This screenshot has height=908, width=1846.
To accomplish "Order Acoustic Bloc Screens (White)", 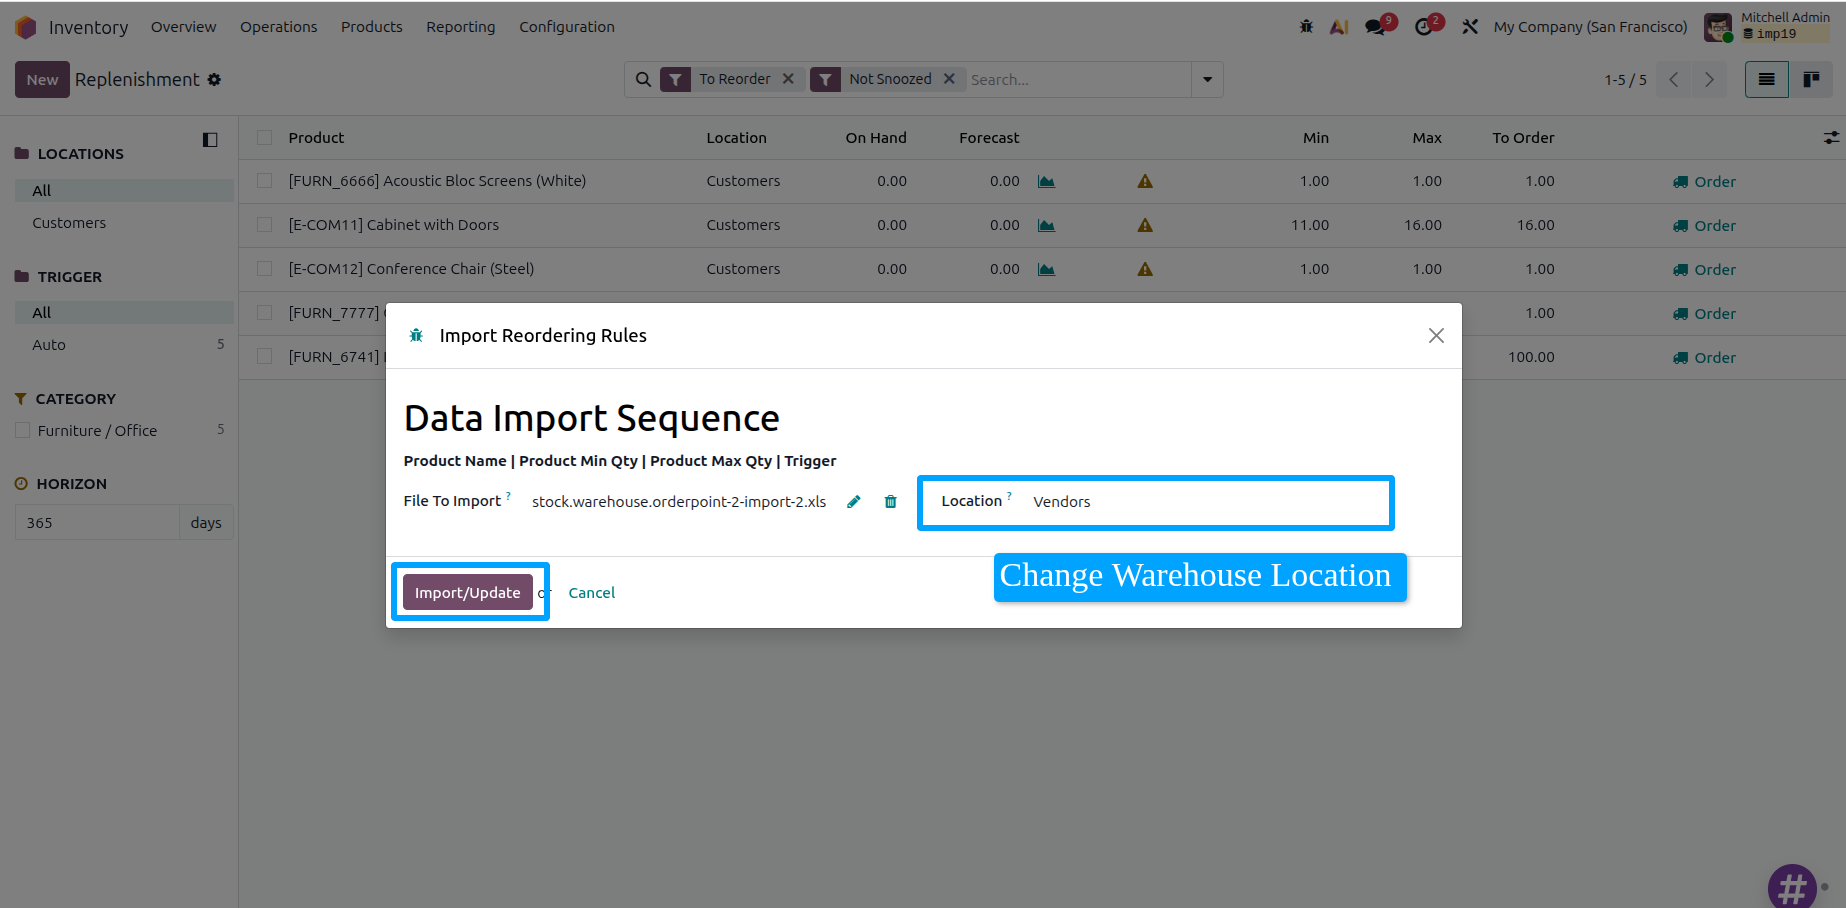I will (x=1704, y=182).
